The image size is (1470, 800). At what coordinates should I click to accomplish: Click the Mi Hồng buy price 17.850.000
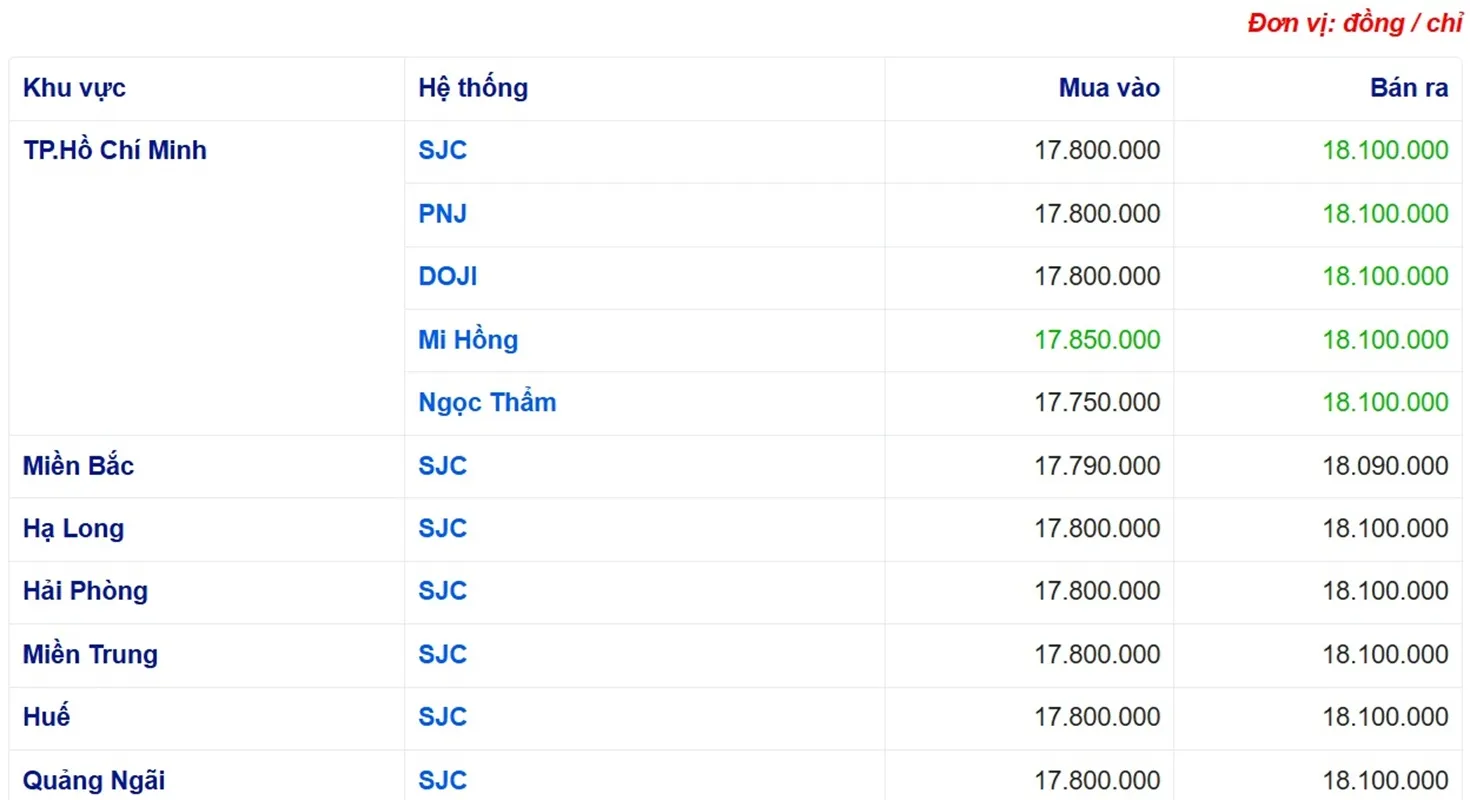click(1097, 339)
